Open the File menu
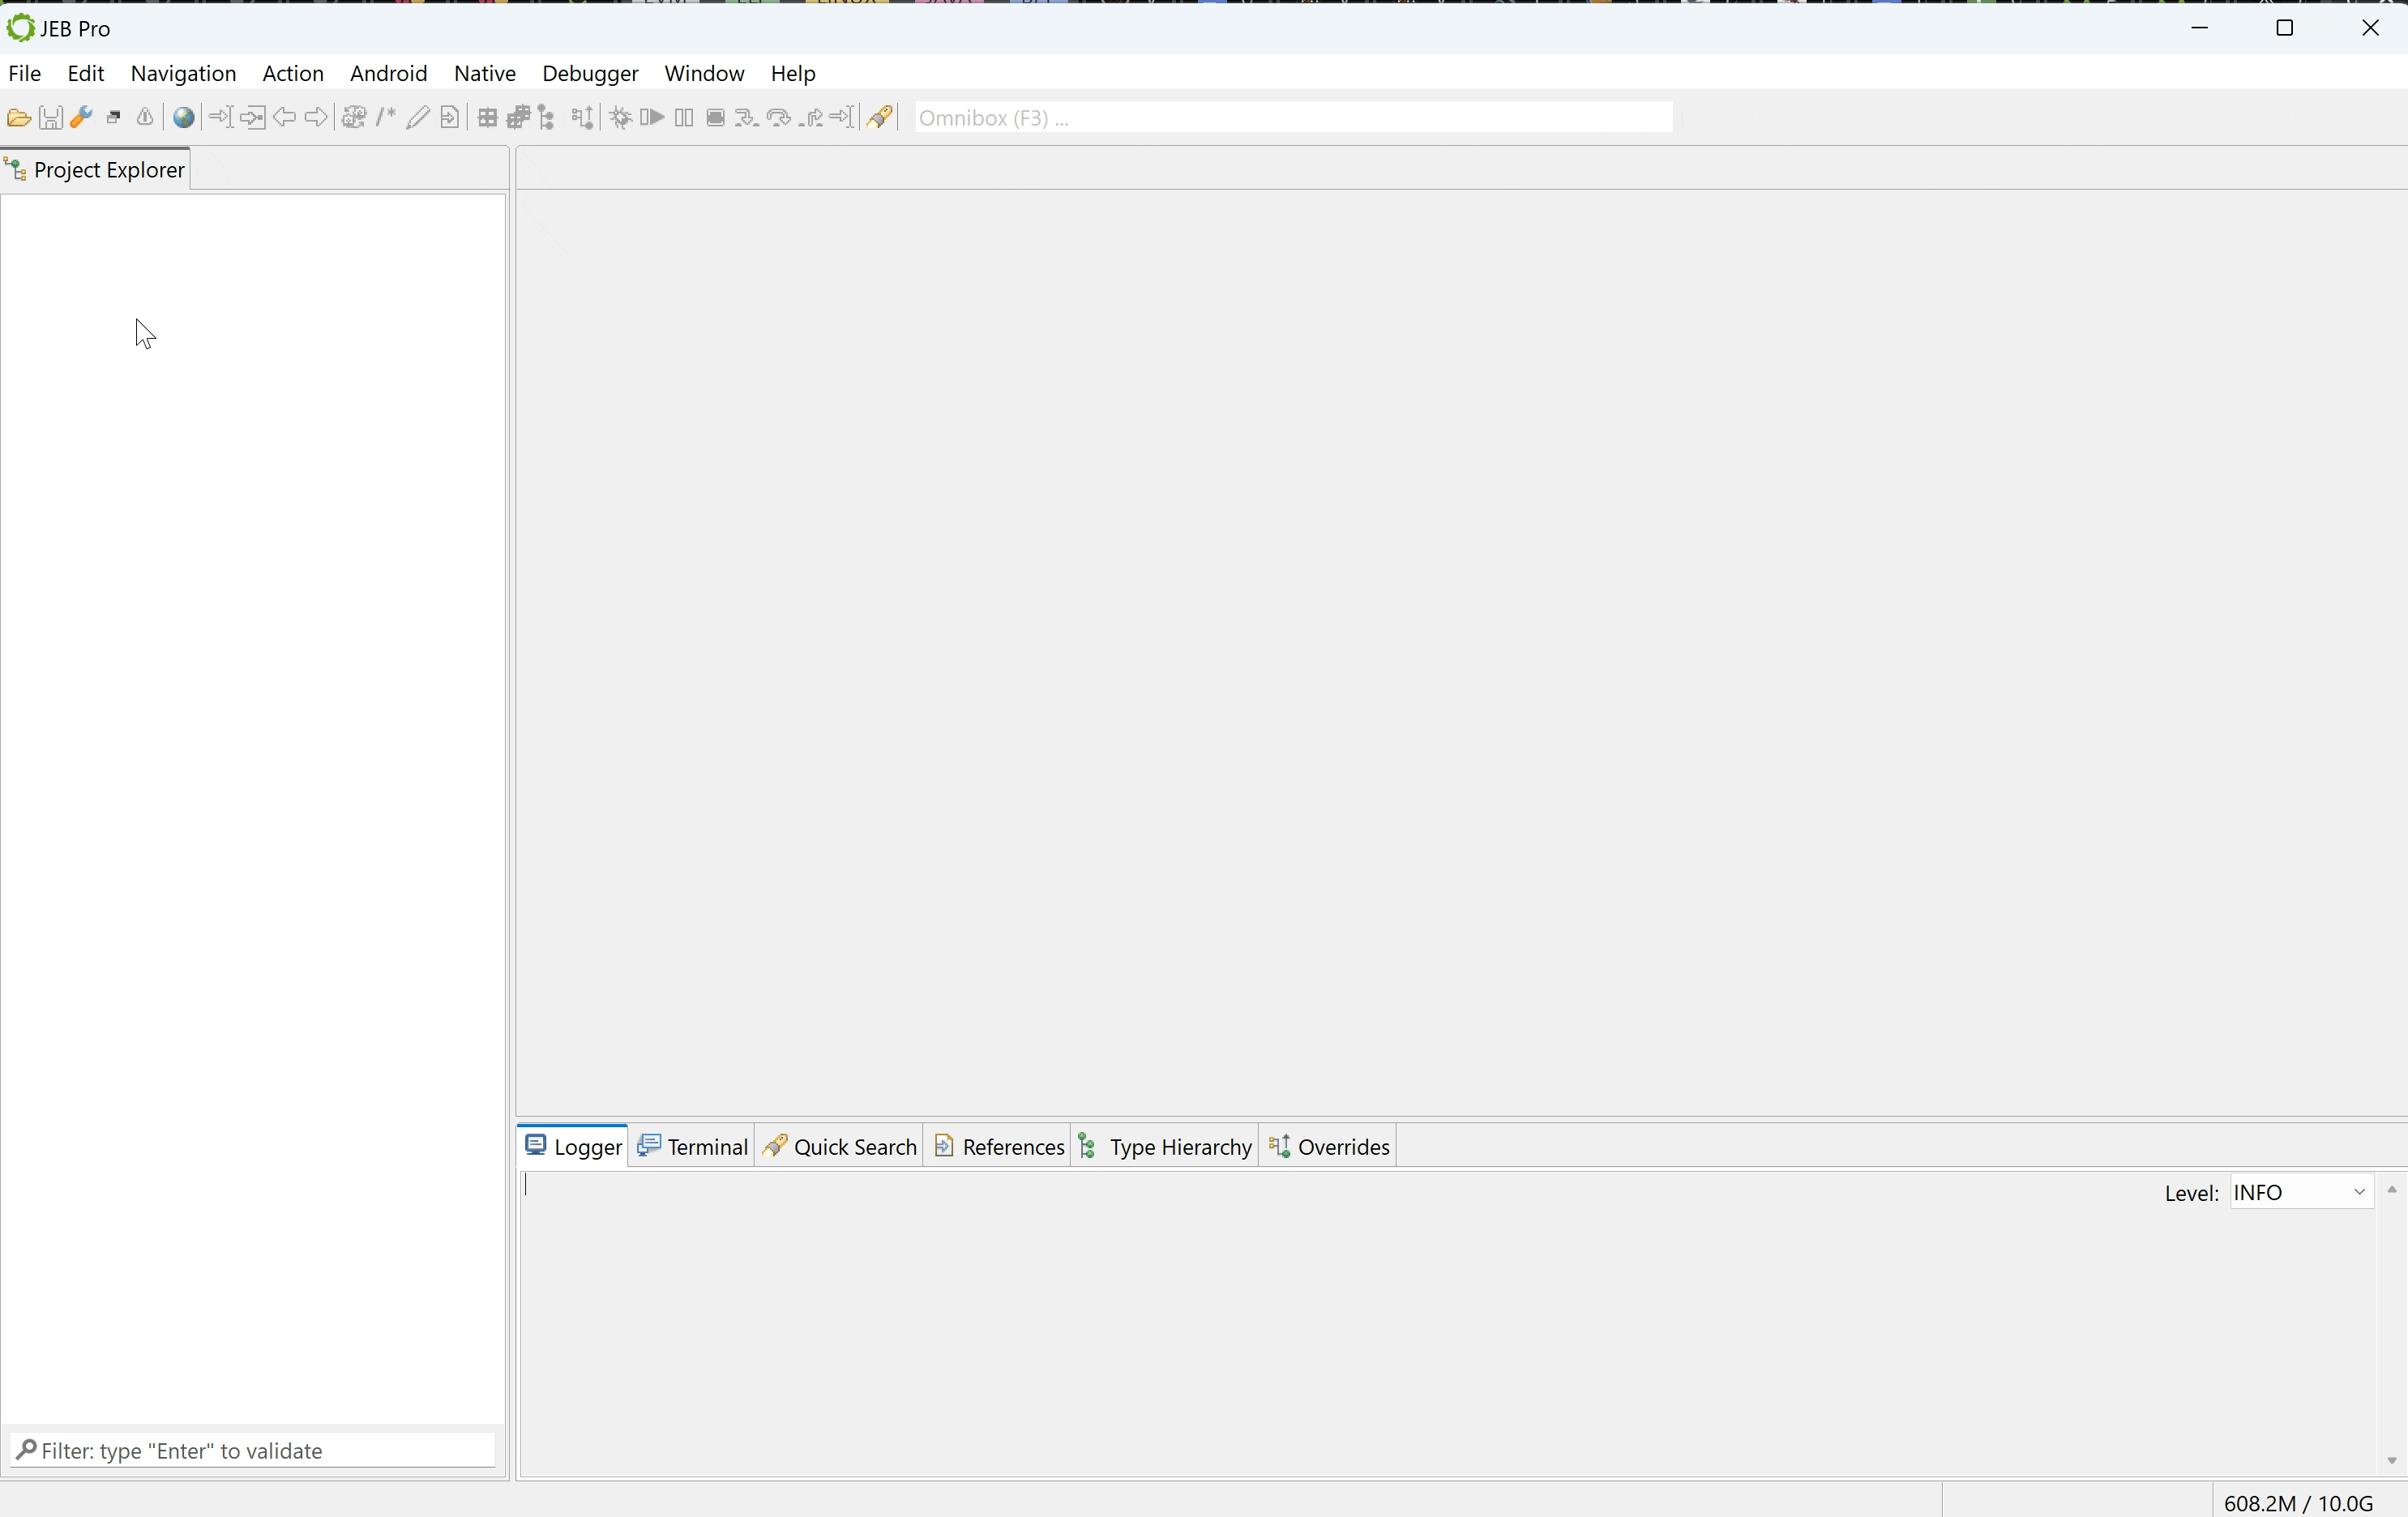2408x1517 pixels. coord(25,74)
